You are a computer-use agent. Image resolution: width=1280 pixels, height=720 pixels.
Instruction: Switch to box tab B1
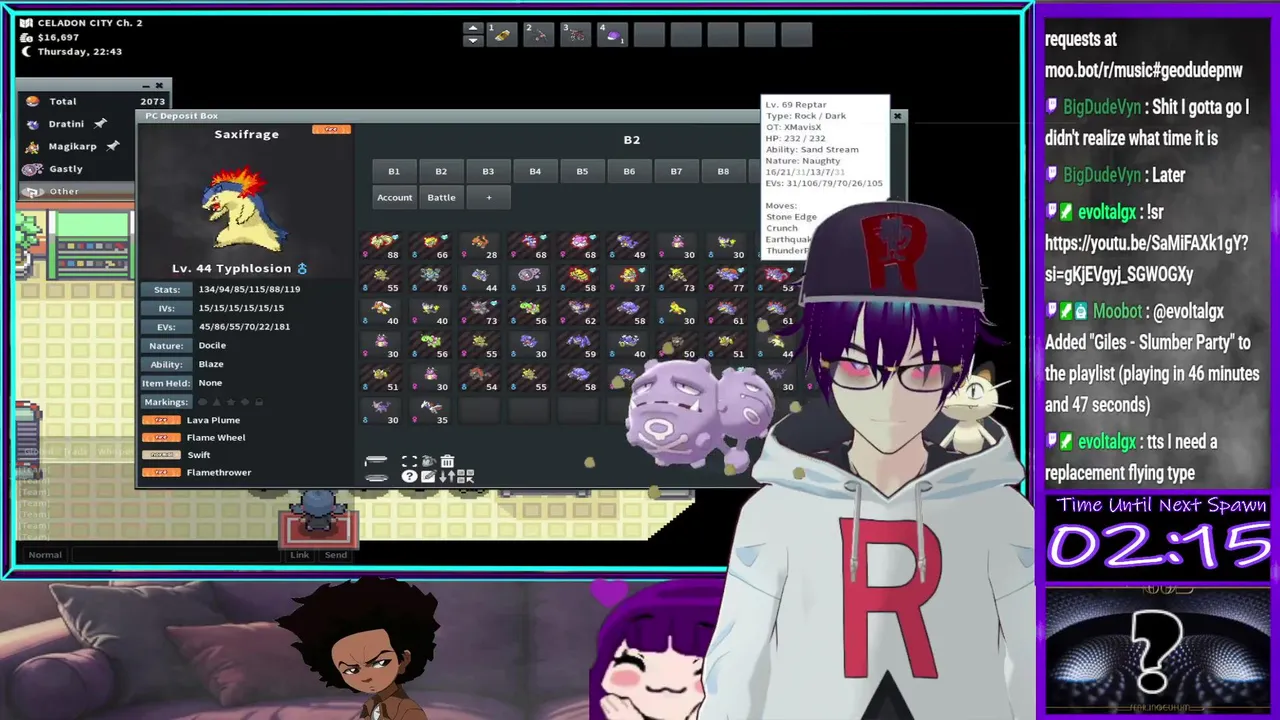tap(394, 171)
